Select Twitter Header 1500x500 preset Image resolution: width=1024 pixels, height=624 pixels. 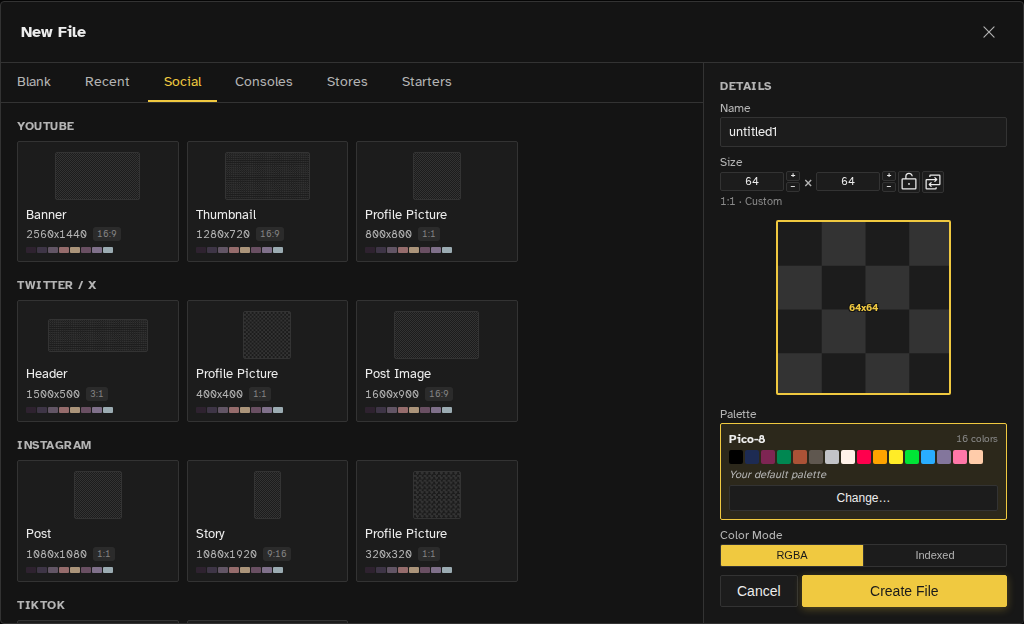pos(98,361)
